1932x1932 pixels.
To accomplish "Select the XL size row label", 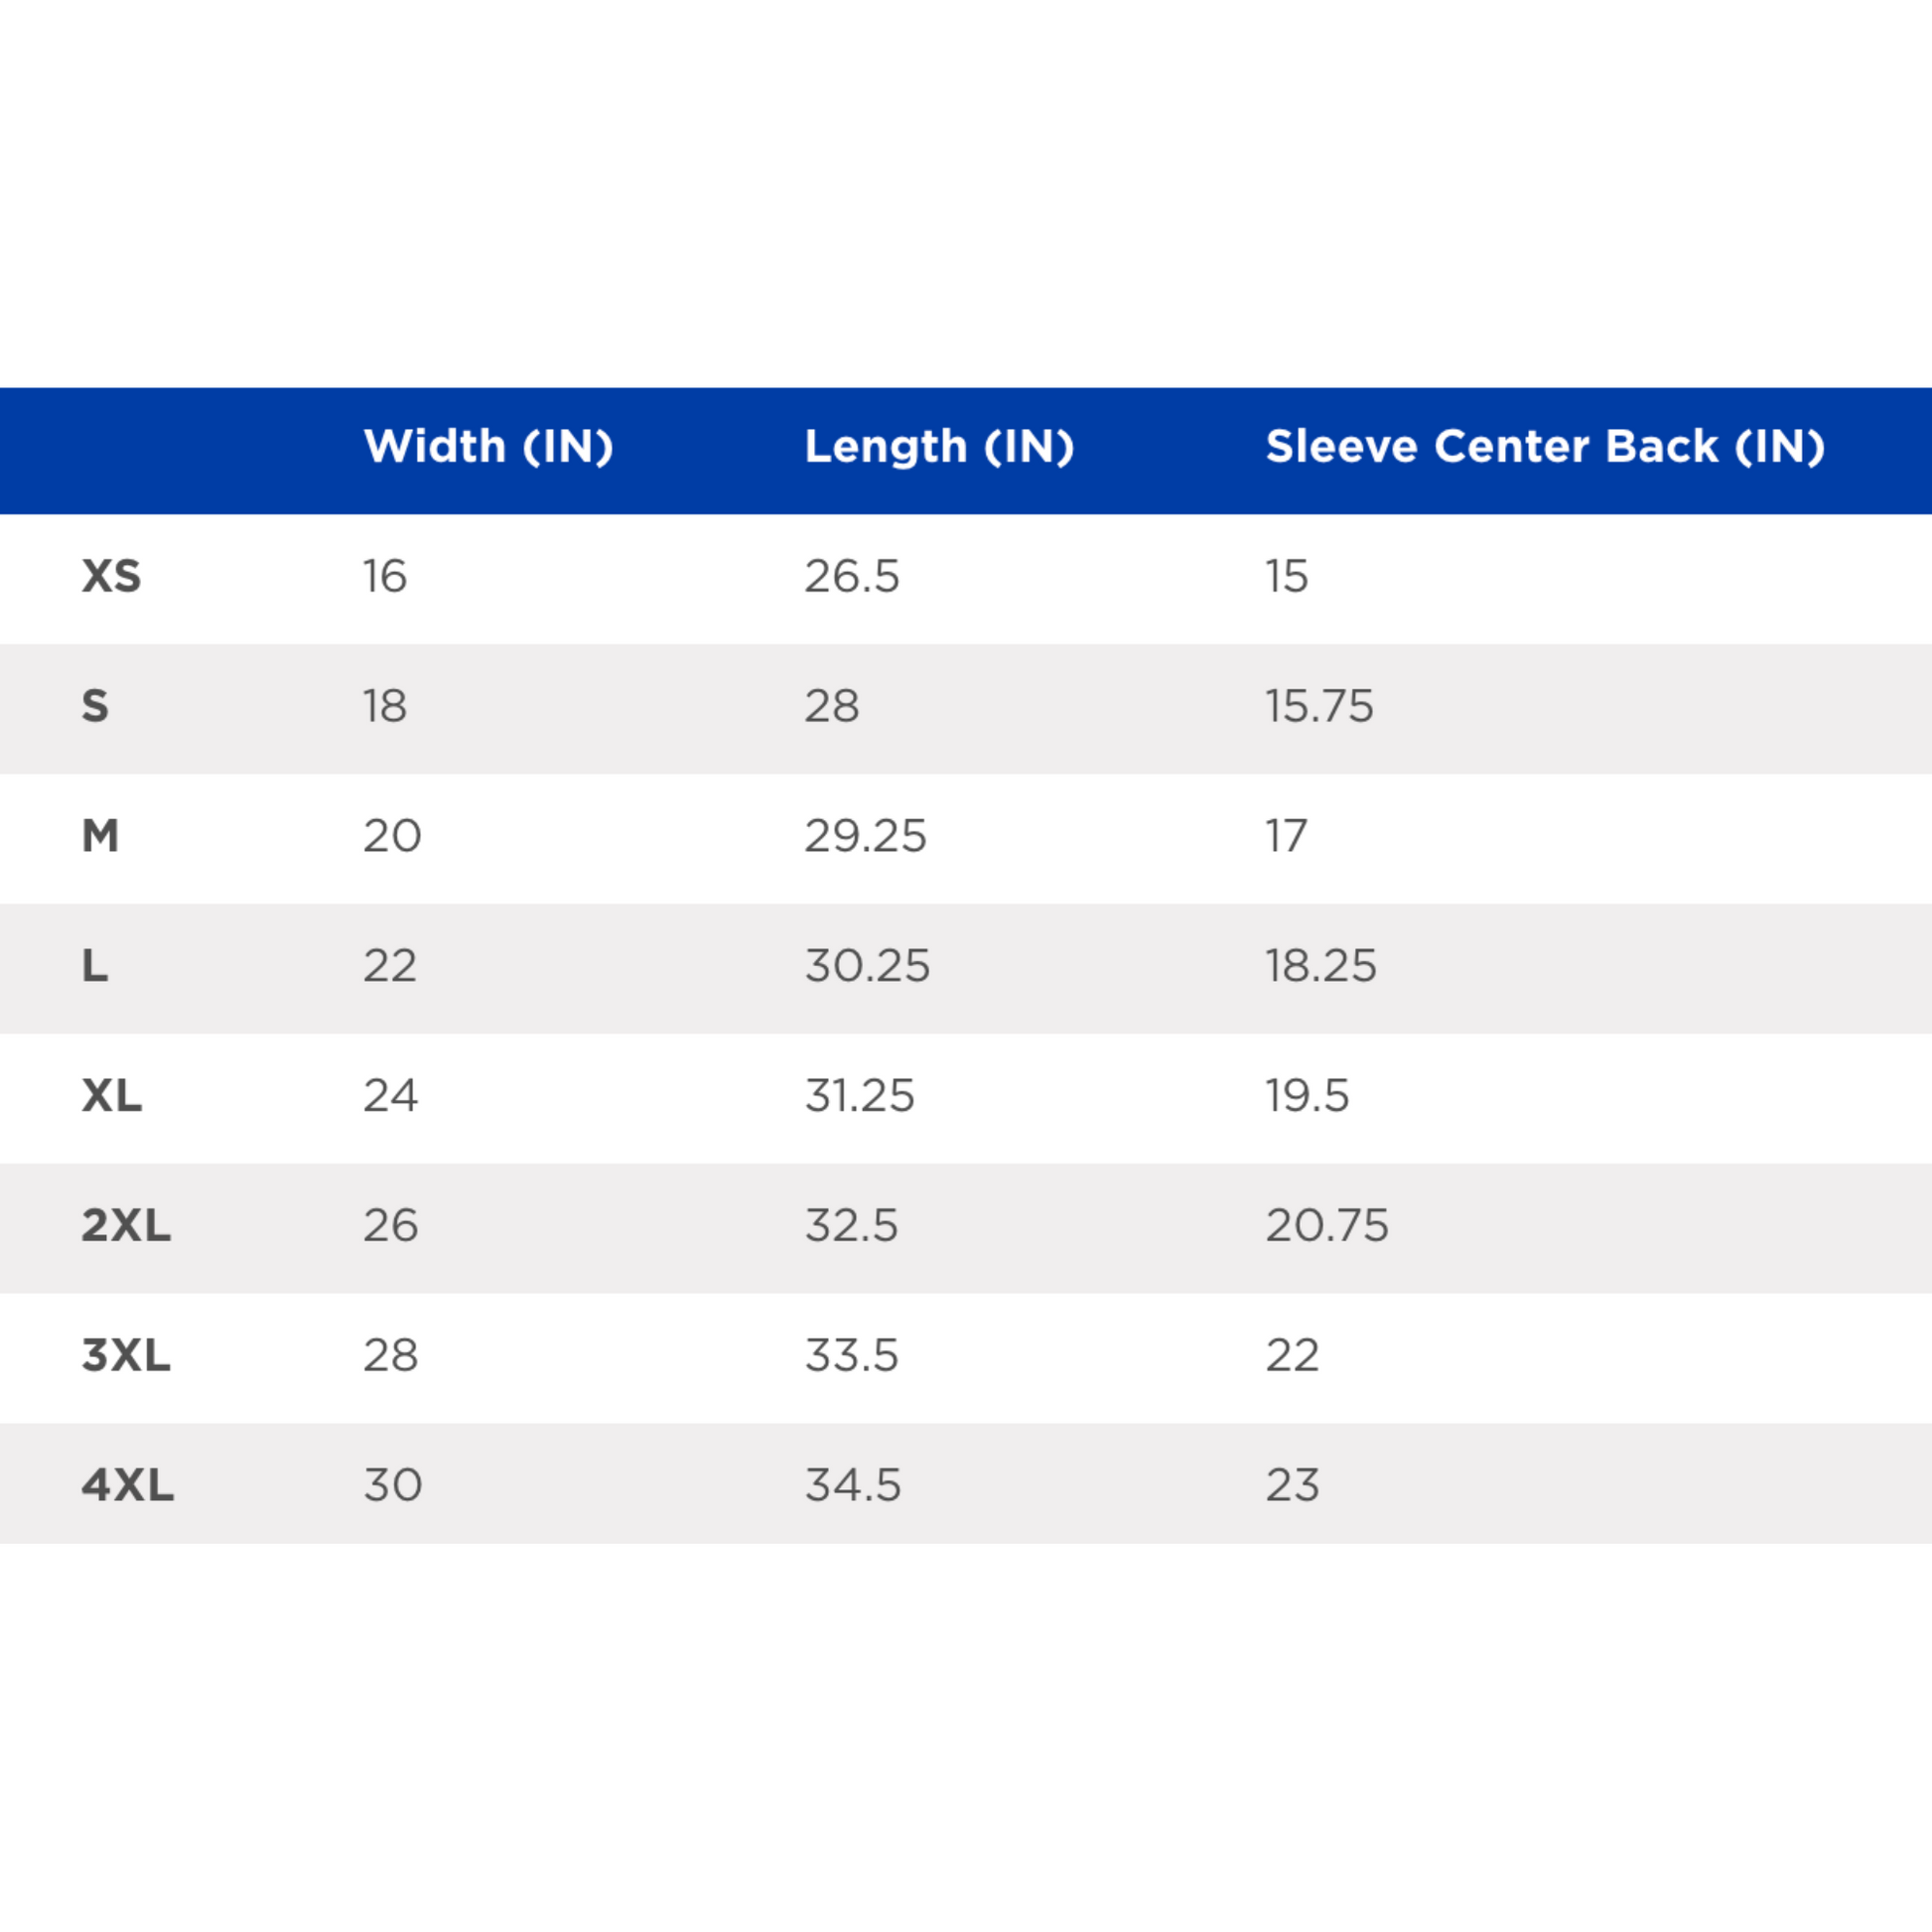I will click(112, 1096).
